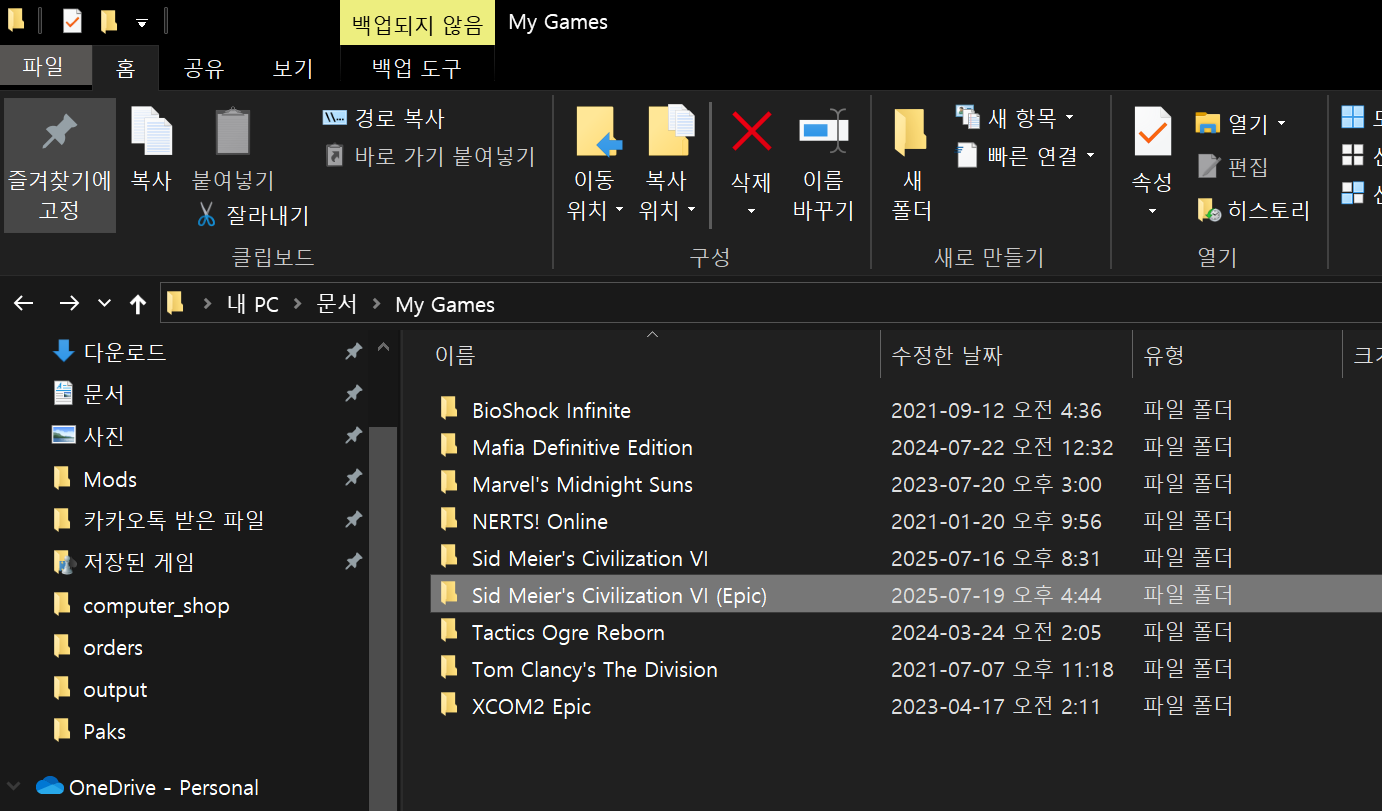Viewport: 1382px width, 811px height.
Task: Select the BioShock Infinite folder
Action: [x=551, y=410]
